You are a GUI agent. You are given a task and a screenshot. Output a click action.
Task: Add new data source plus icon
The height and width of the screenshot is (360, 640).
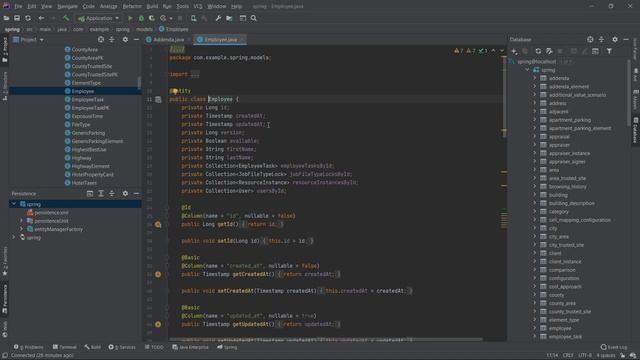click(514, 51)
